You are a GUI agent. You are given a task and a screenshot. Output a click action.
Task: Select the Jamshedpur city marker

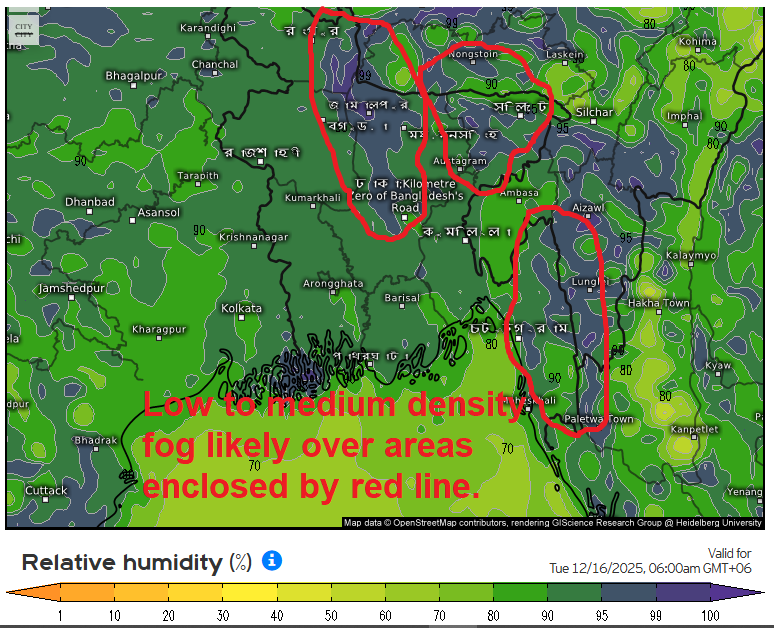tap(70, 301)
